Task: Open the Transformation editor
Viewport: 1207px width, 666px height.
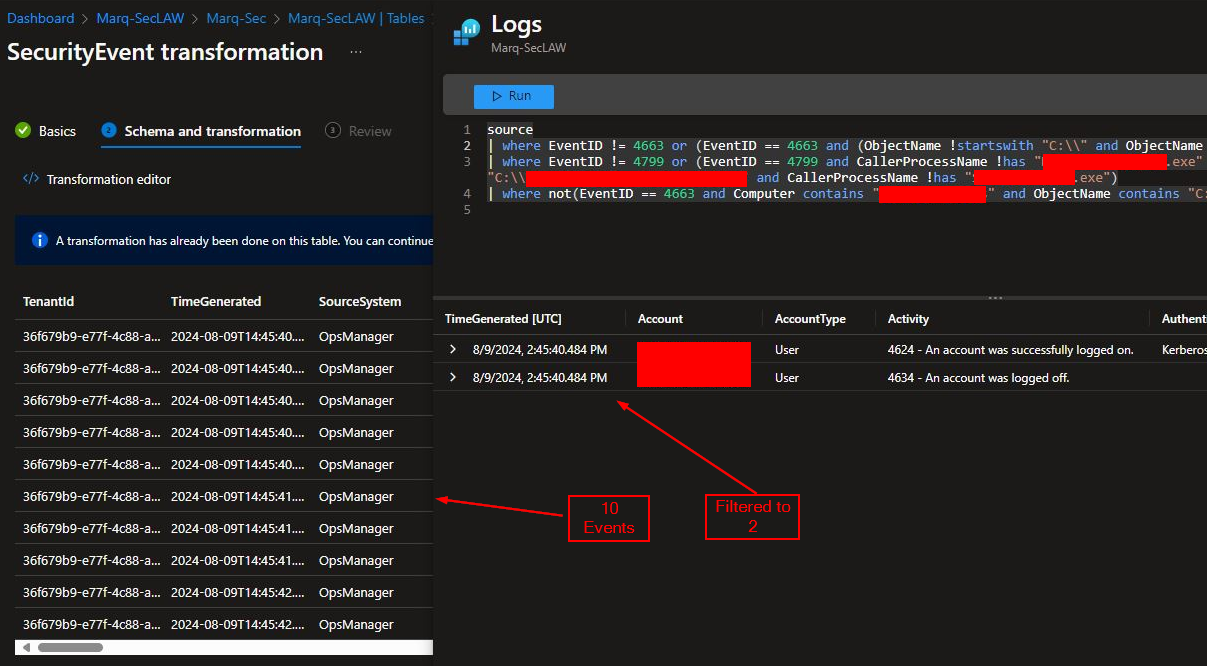Action: 97,179
